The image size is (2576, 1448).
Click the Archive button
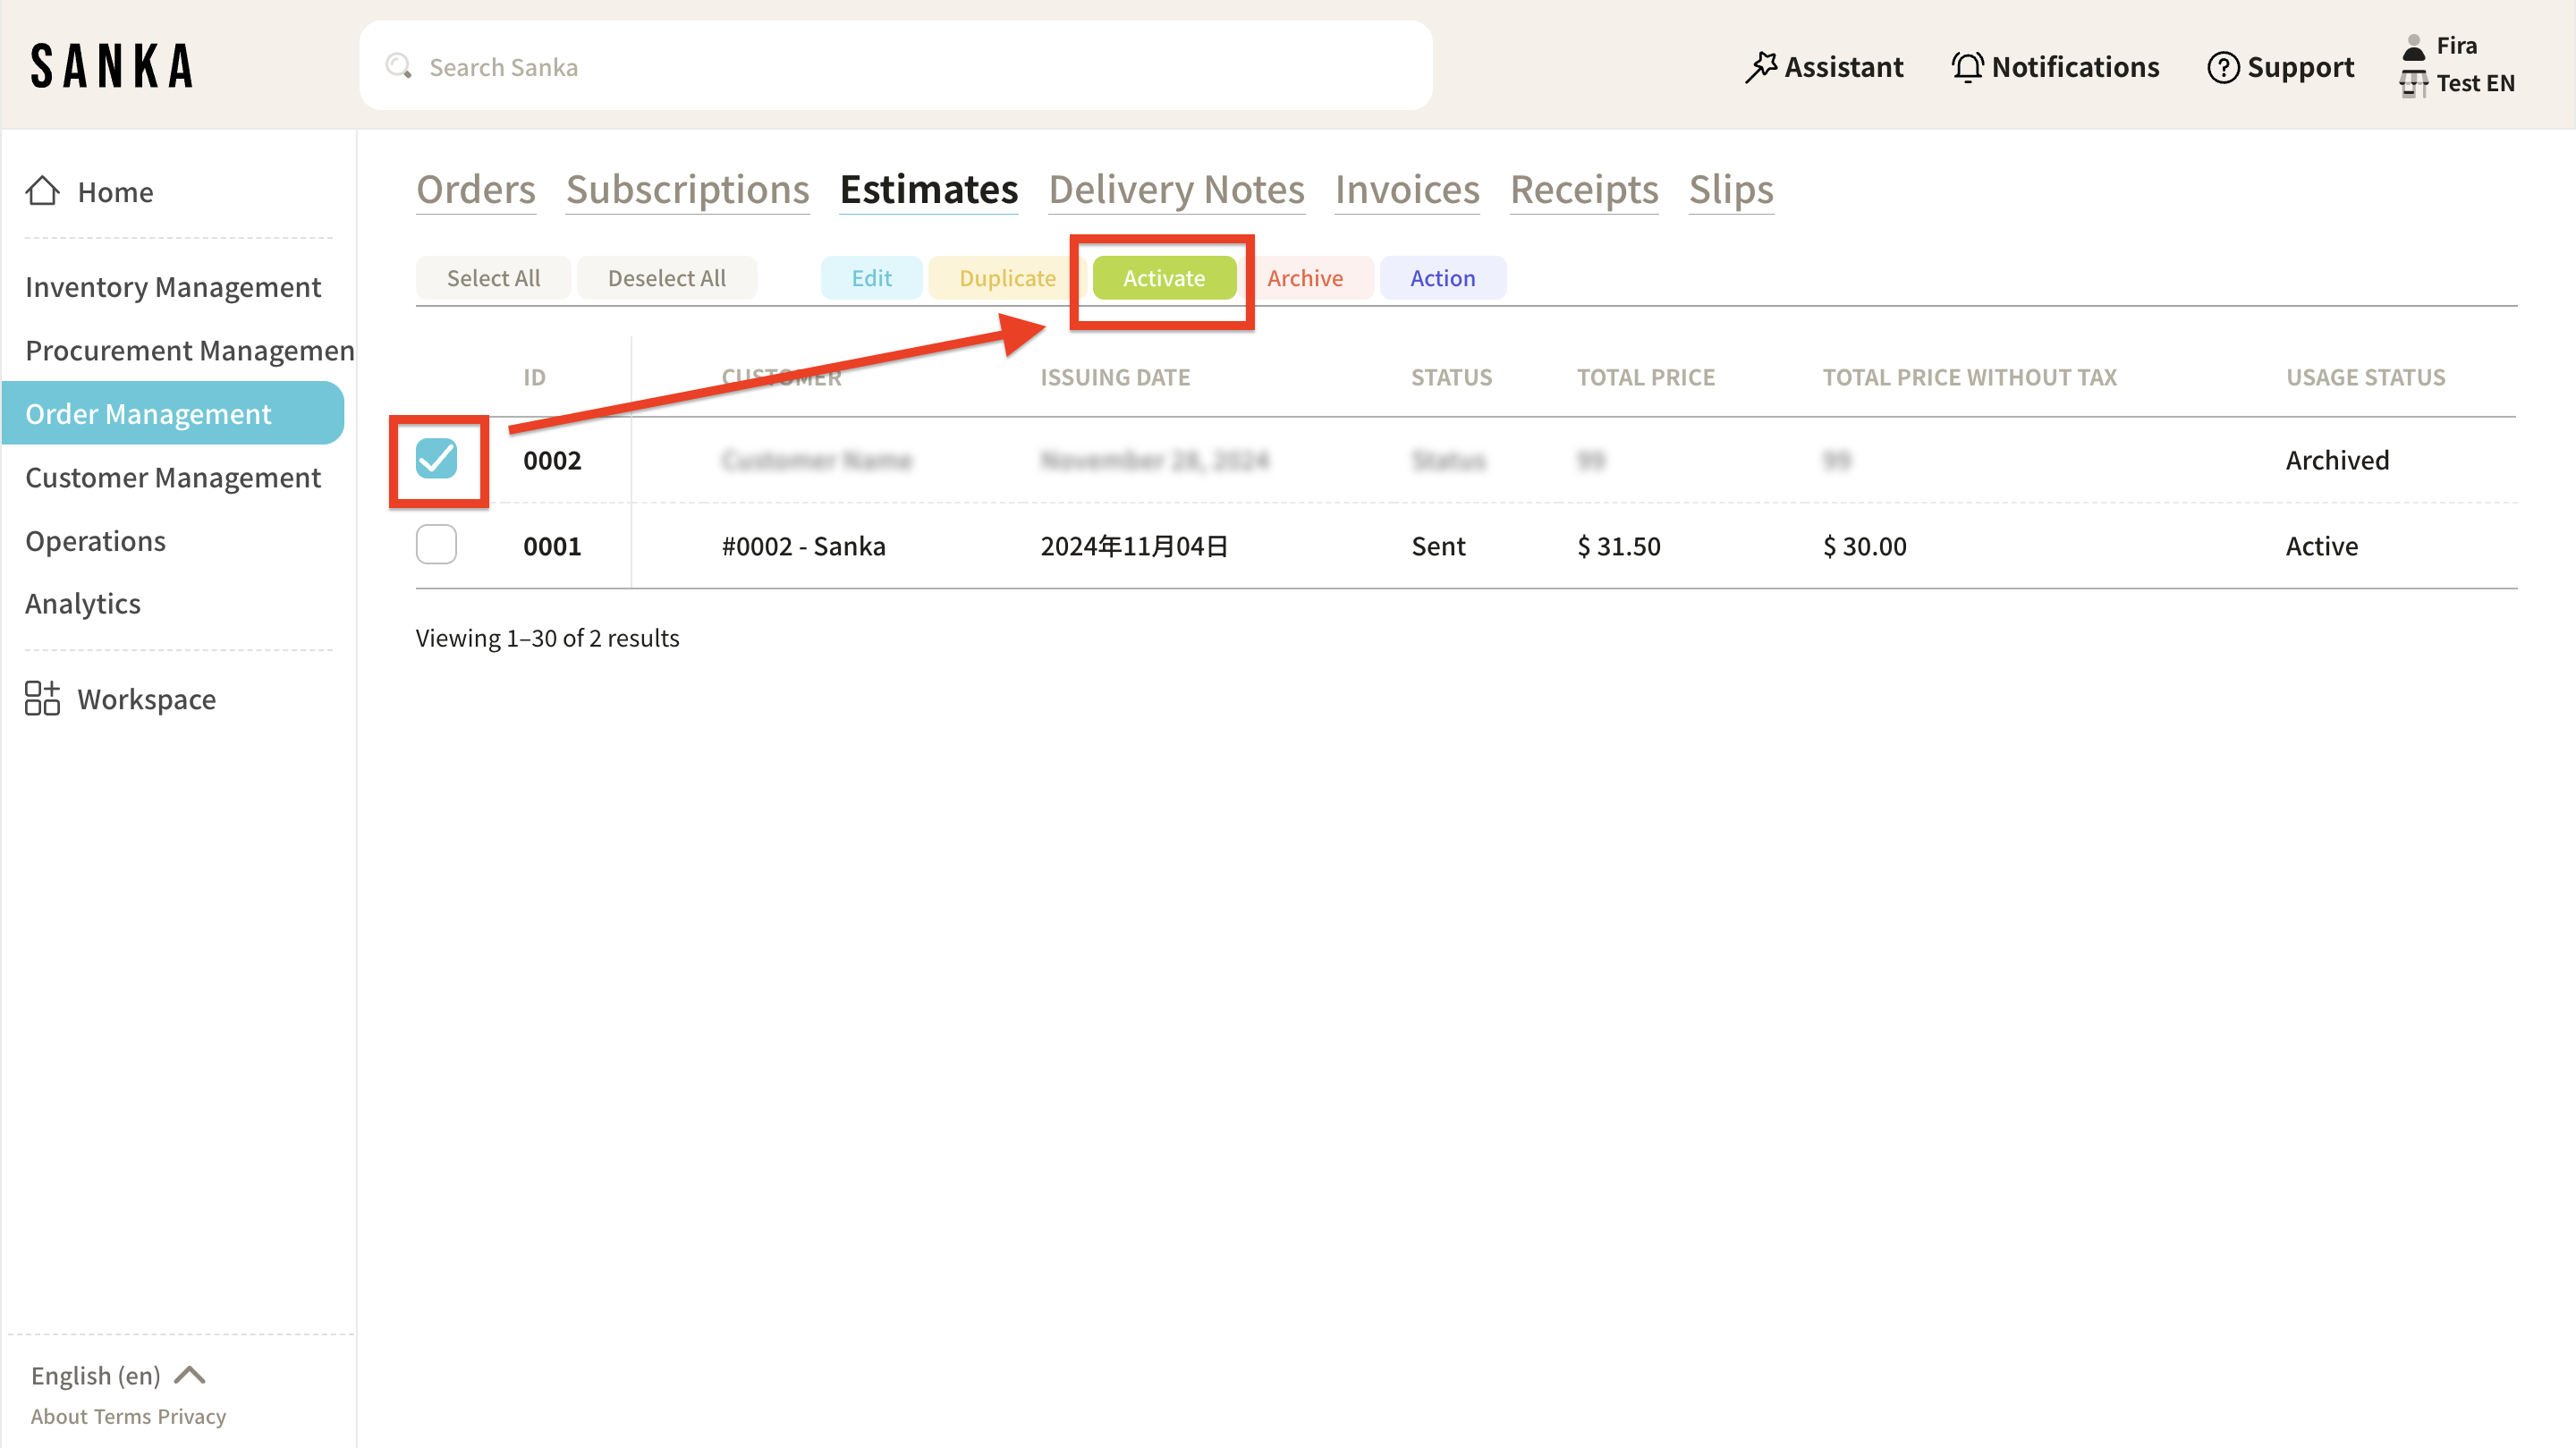[x=1305, y=278]
